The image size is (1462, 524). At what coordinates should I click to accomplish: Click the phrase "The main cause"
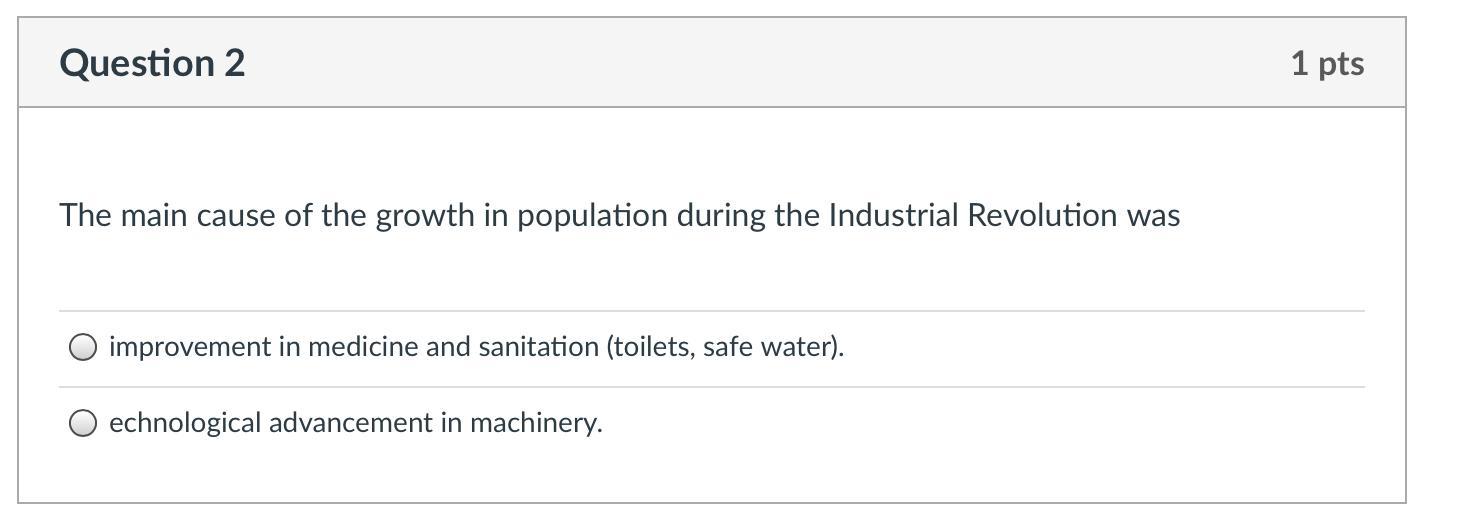click(x=164, y=215)
